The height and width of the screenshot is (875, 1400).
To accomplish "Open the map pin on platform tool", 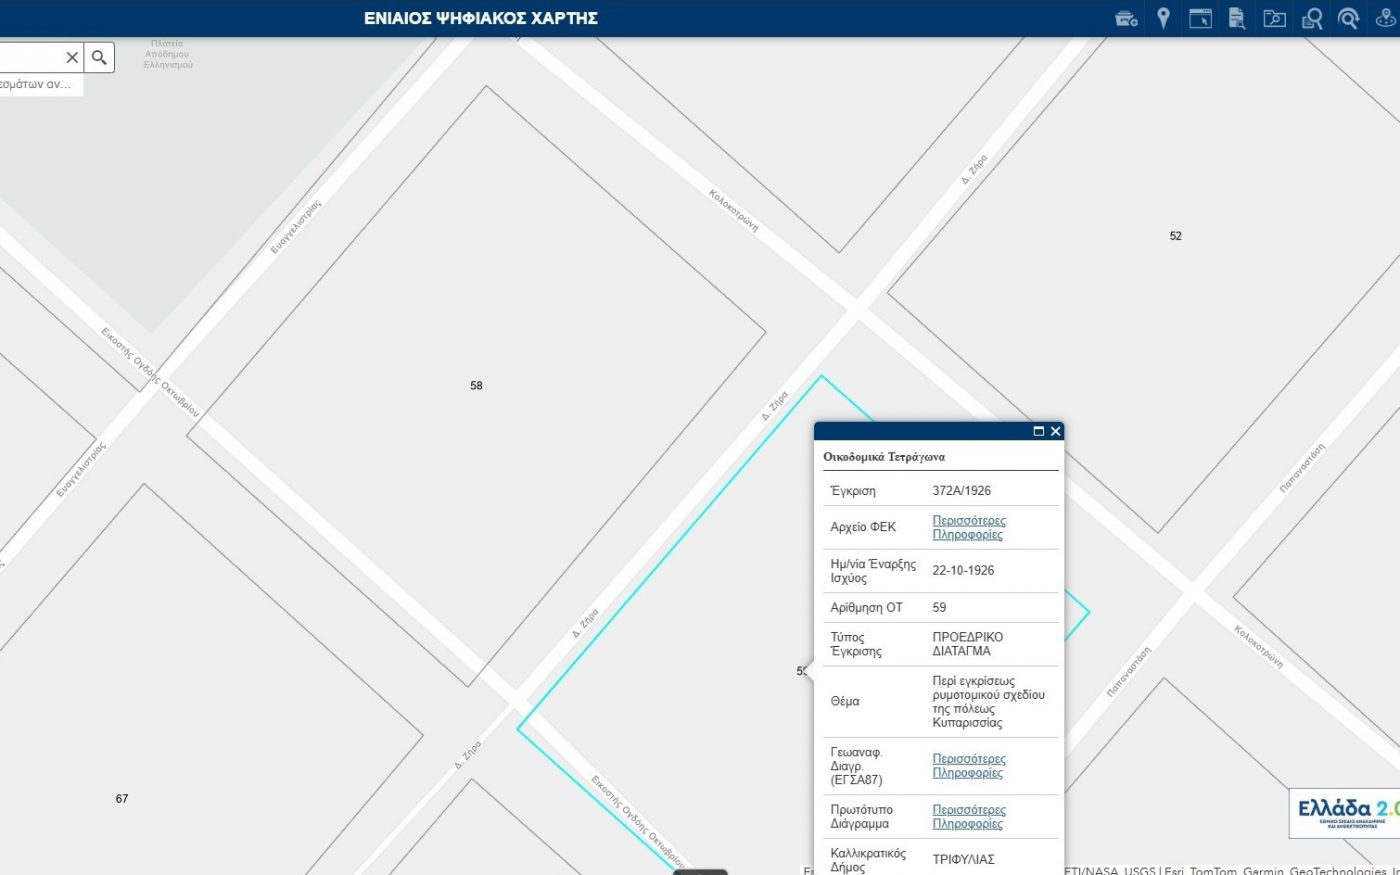I will point(1386,18).
